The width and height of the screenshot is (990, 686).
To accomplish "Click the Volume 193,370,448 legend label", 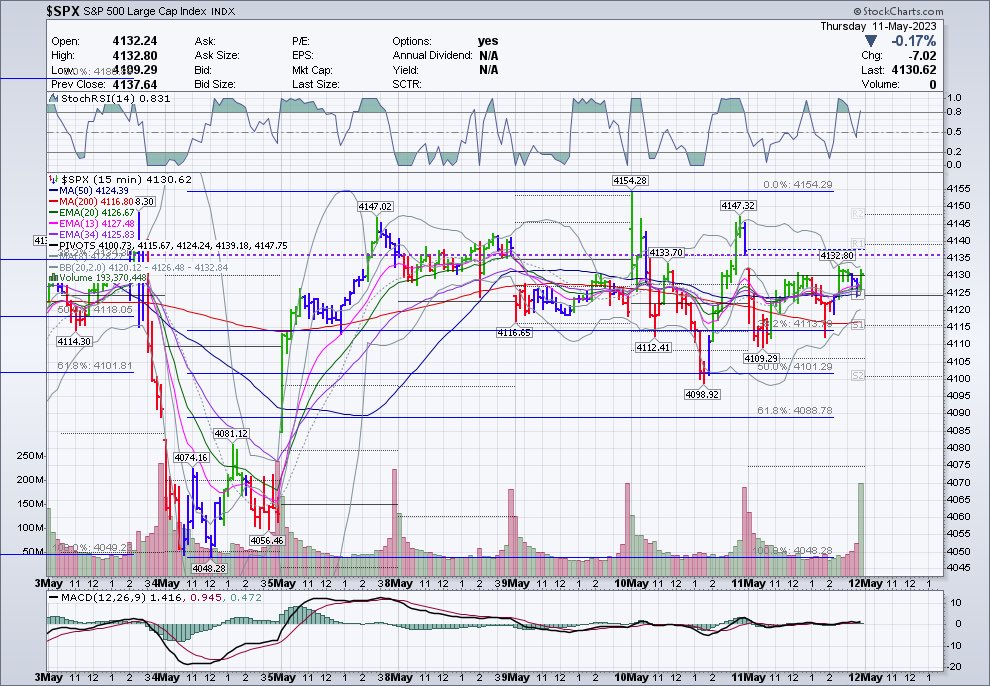I will 103,278.
